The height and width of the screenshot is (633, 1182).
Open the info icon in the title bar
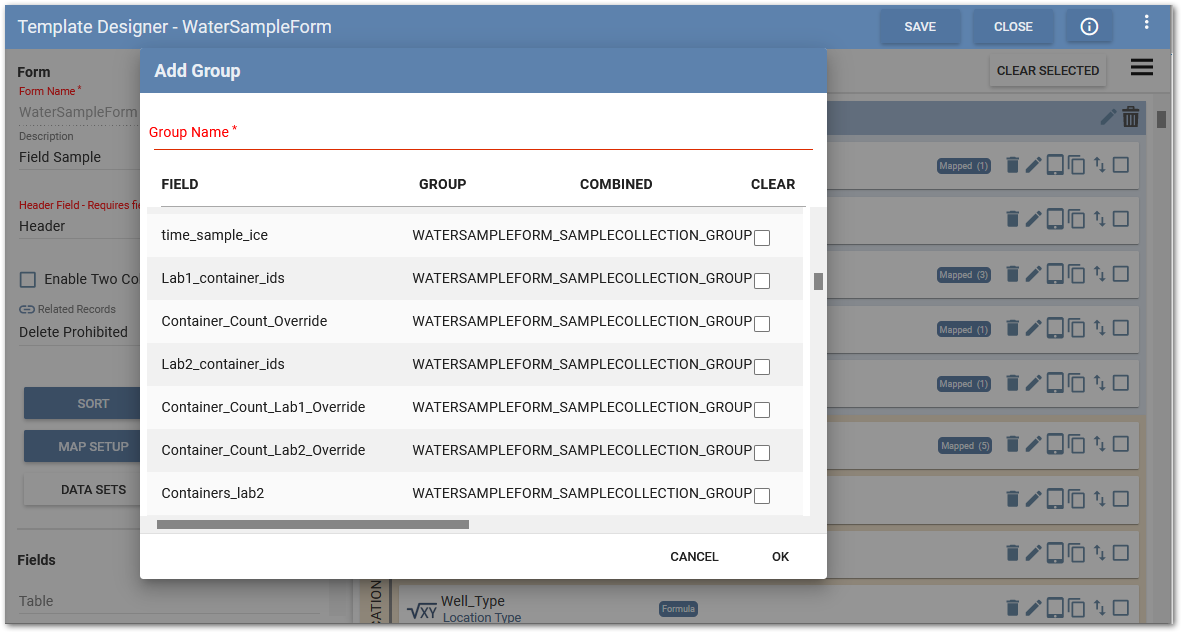point(1089,26)
